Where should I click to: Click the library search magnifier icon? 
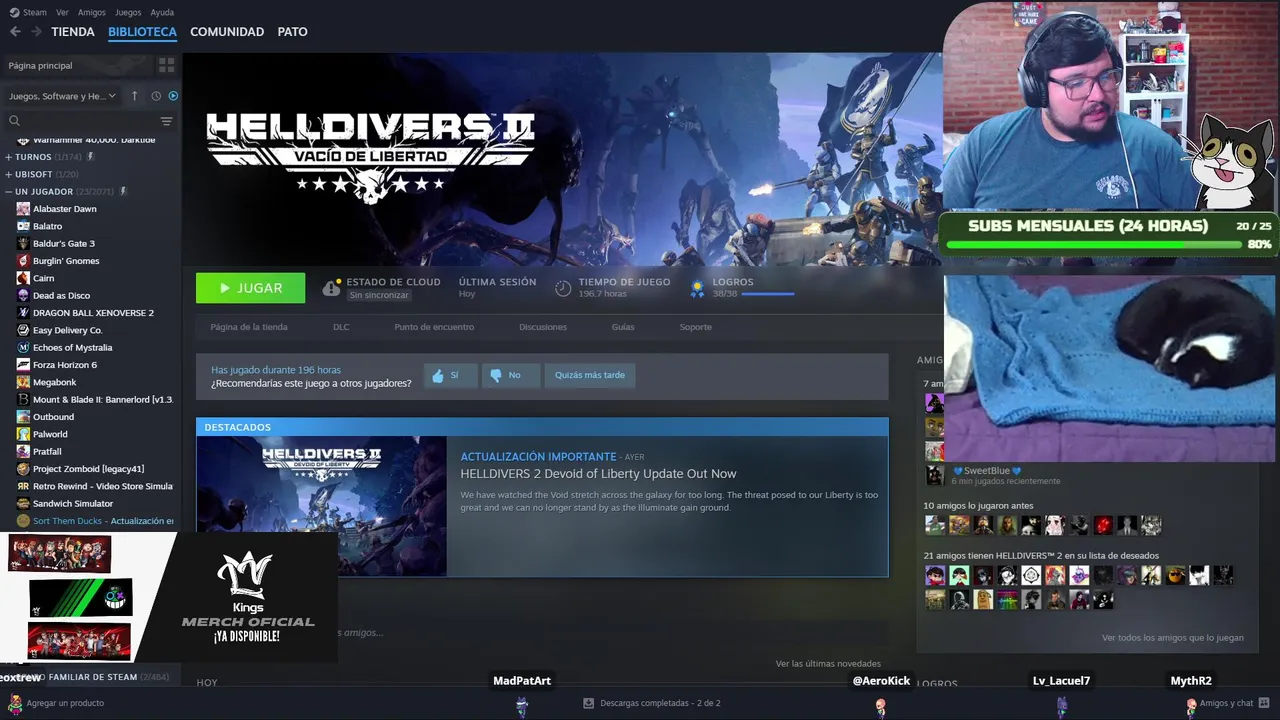[14, 121]
